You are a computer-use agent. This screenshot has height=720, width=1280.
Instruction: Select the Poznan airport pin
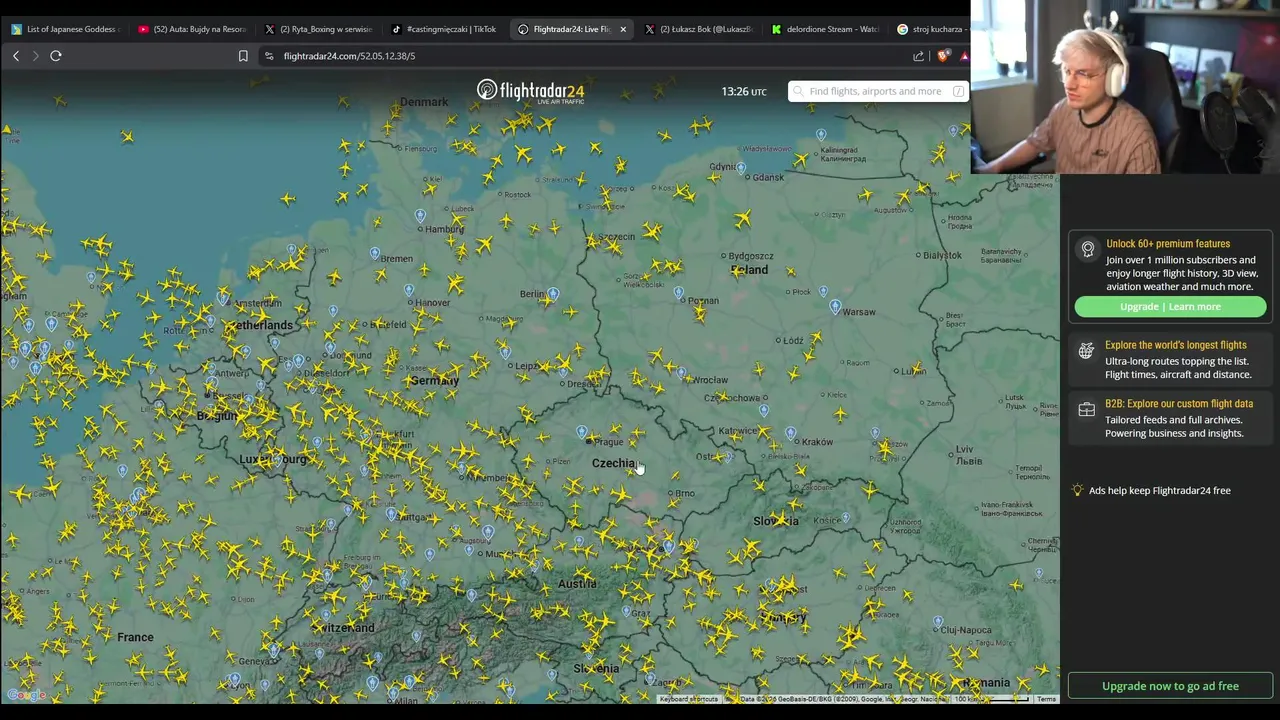[x=679, y=293]
